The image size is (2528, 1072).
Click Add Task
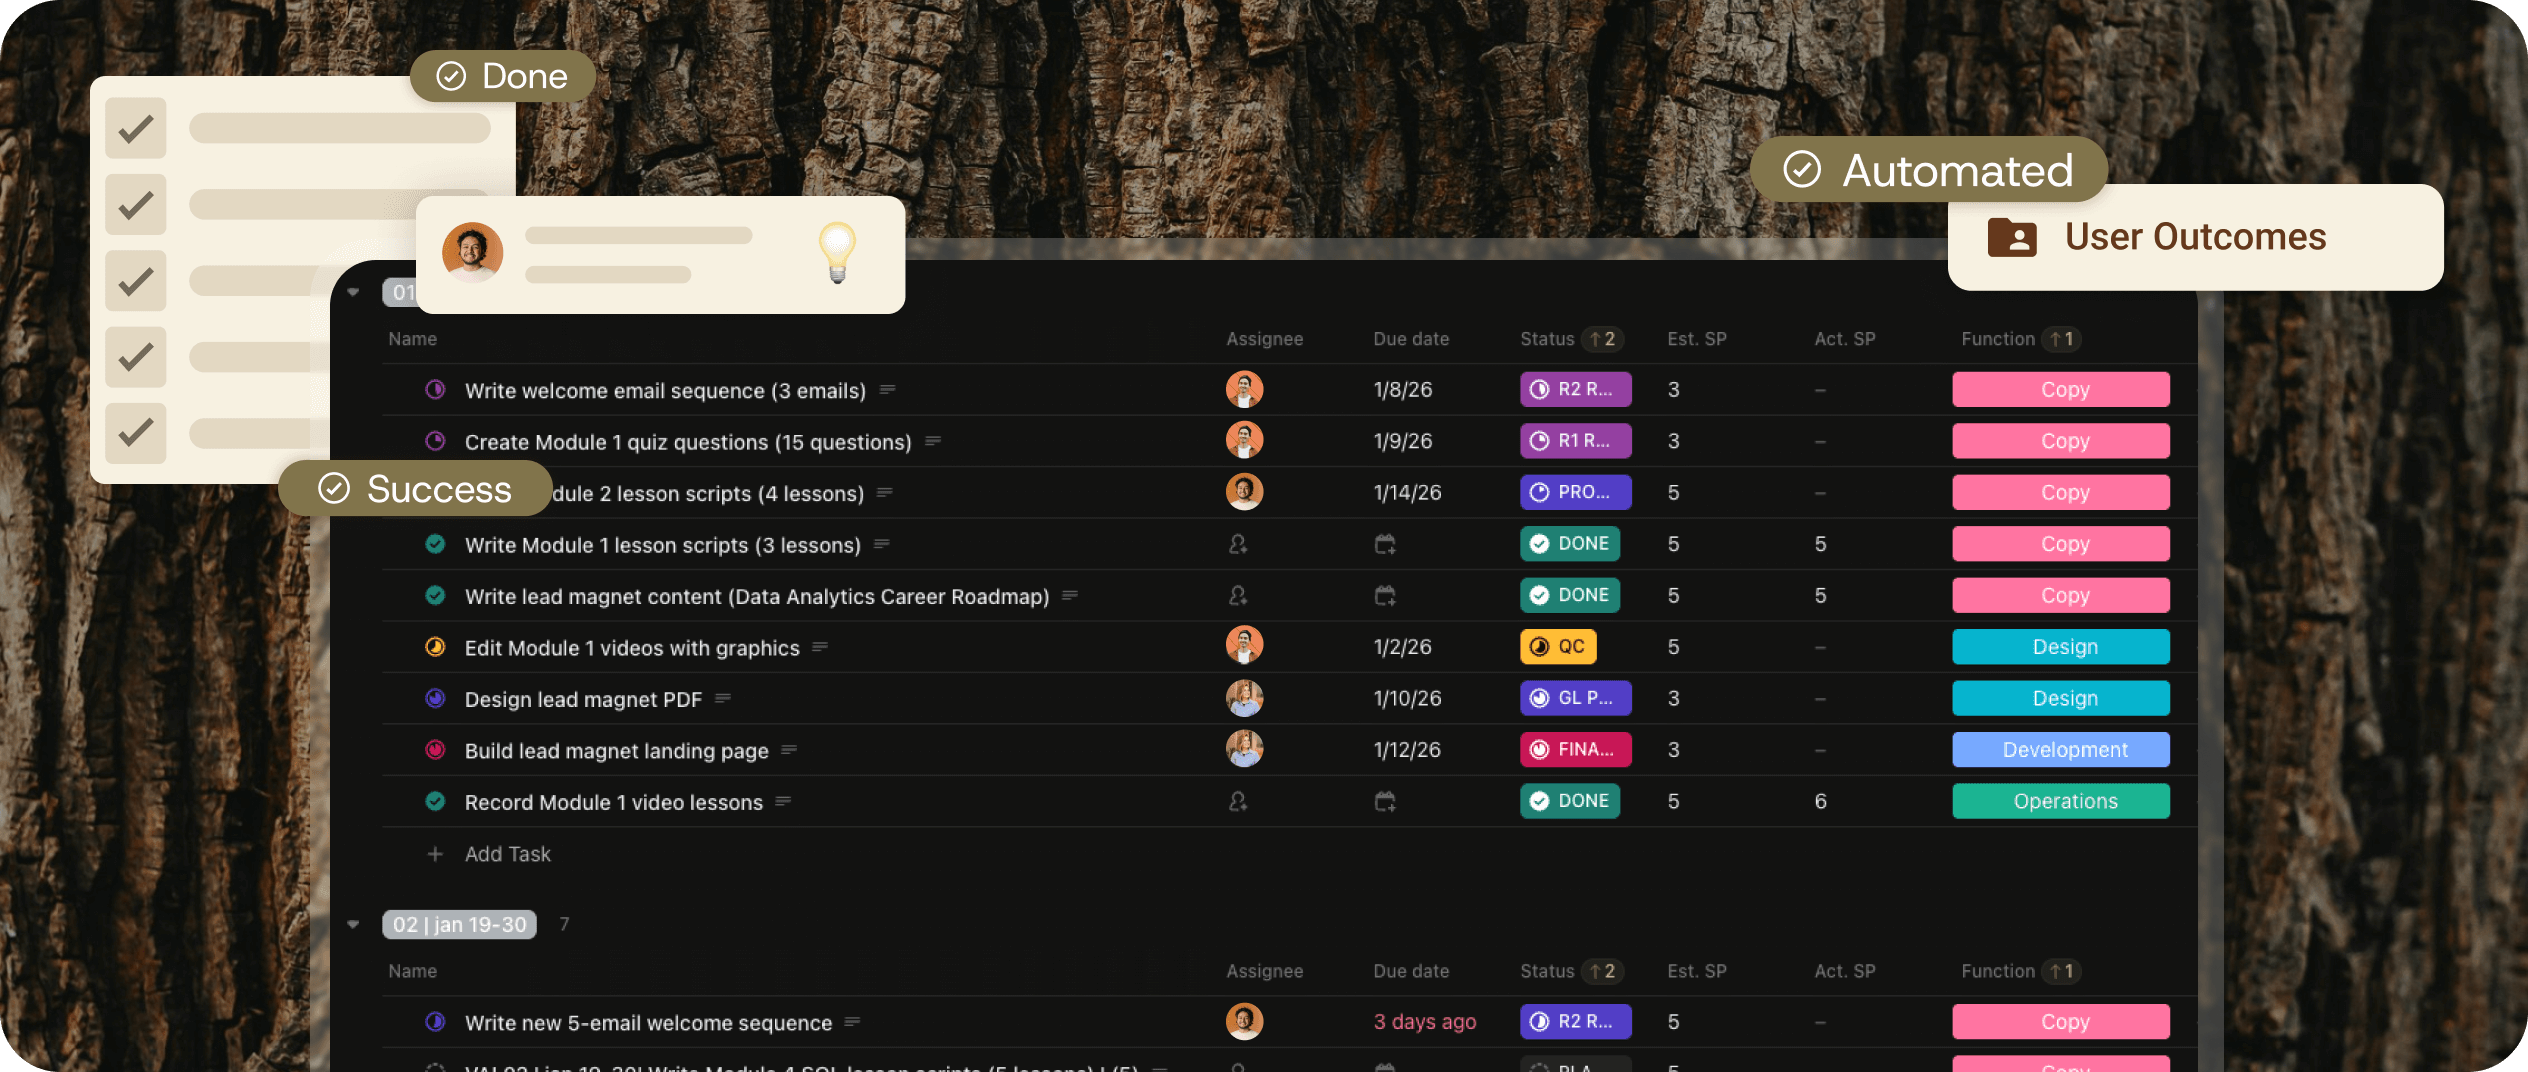pyautogui.click(x=508, y=854)
